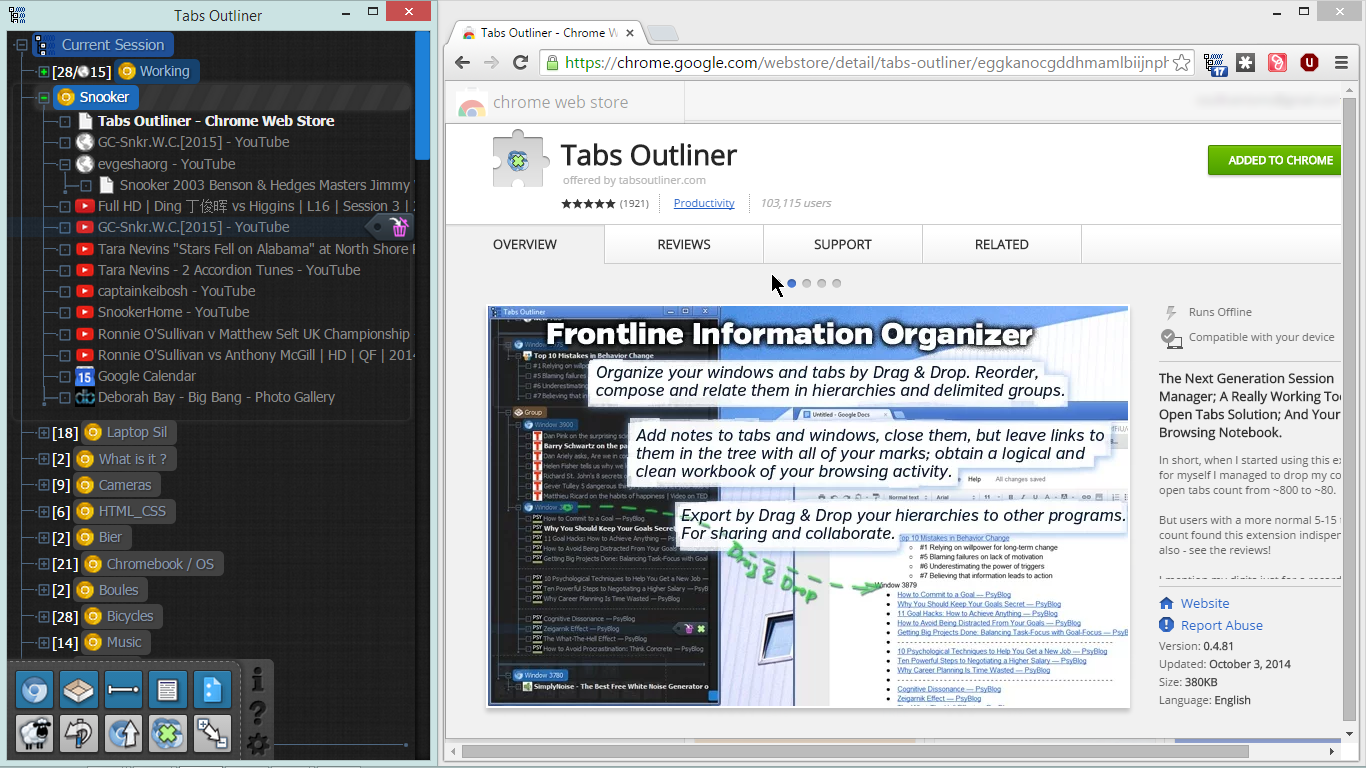Click the Google Calendar row icon
Image resolution: width=1366 pixels, height=768 pixels.
click(x=85, y=376)
